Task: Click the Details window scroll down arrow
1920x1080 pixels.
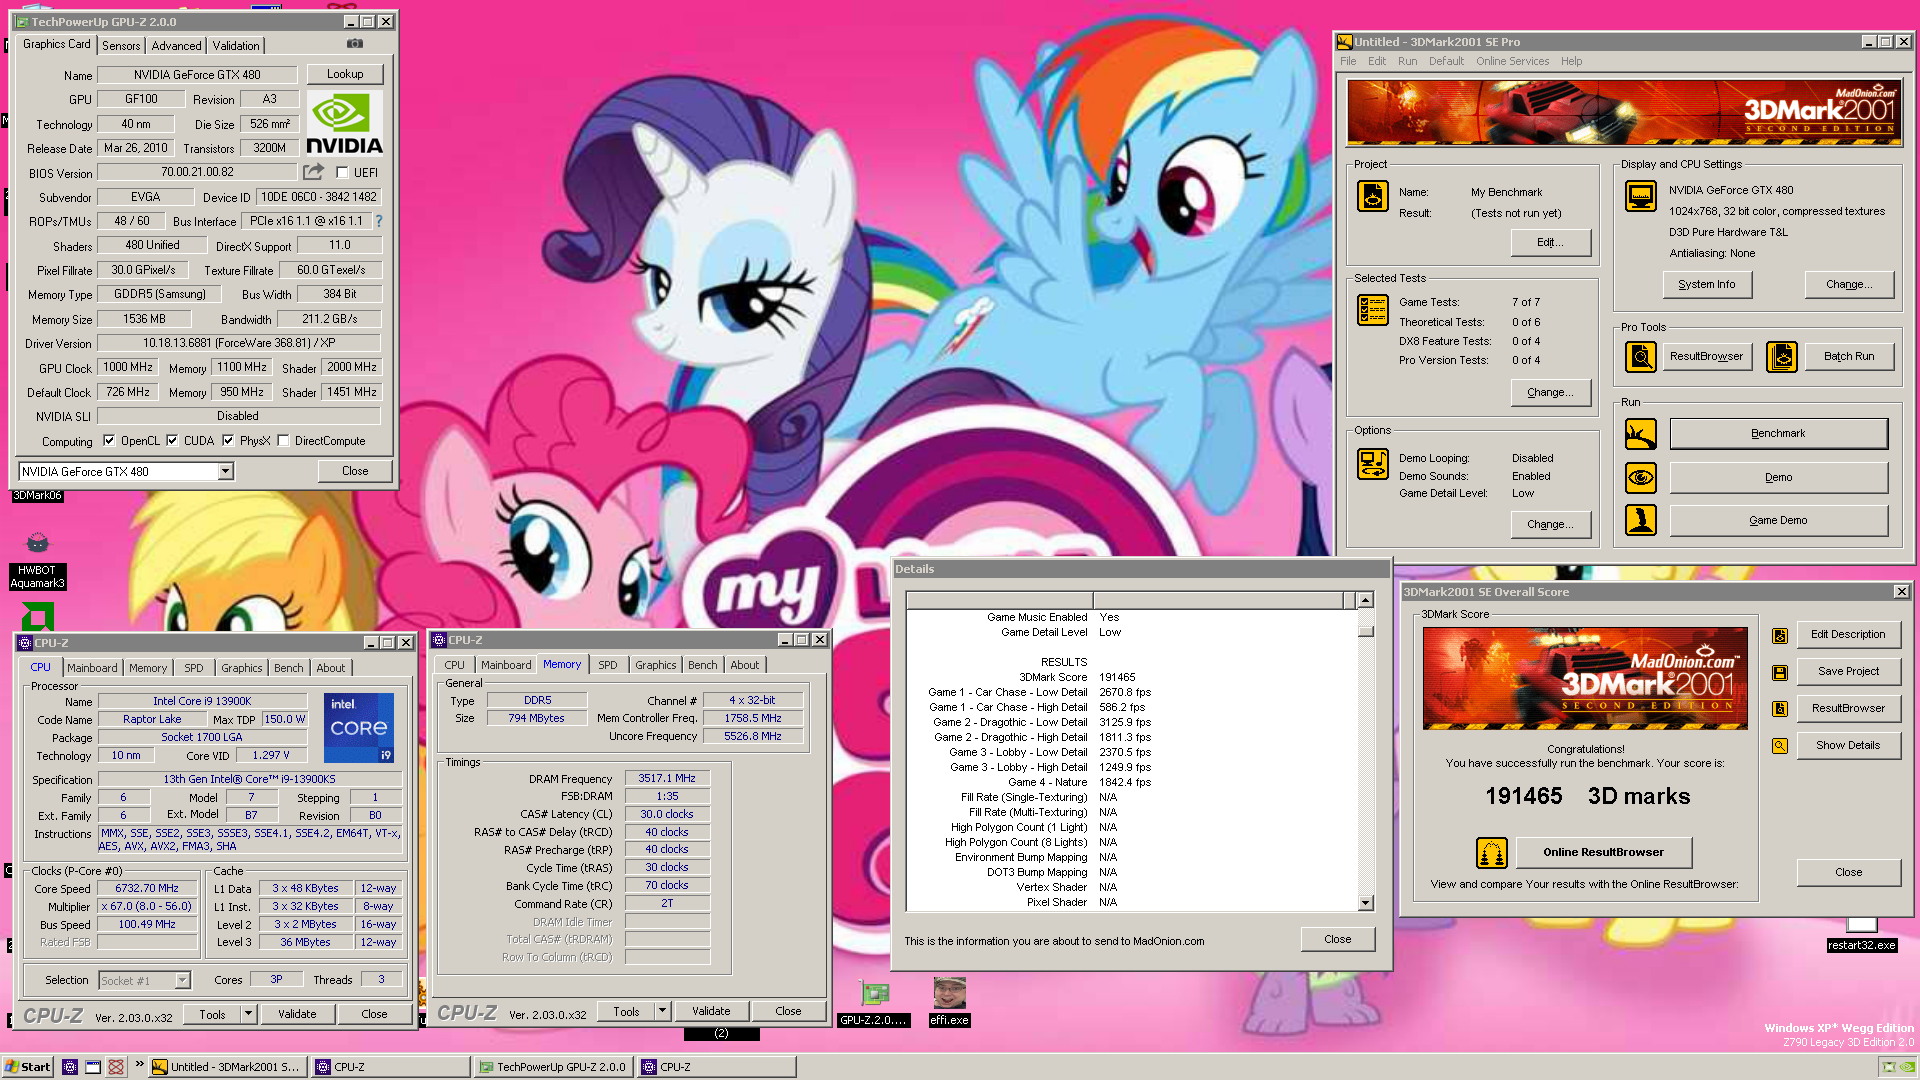Action: point(1365,903)
